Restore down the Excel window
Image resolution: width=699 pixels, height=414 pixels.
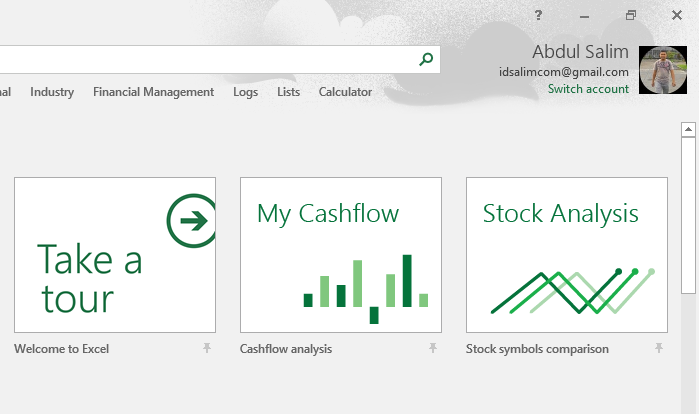point(631,16)
